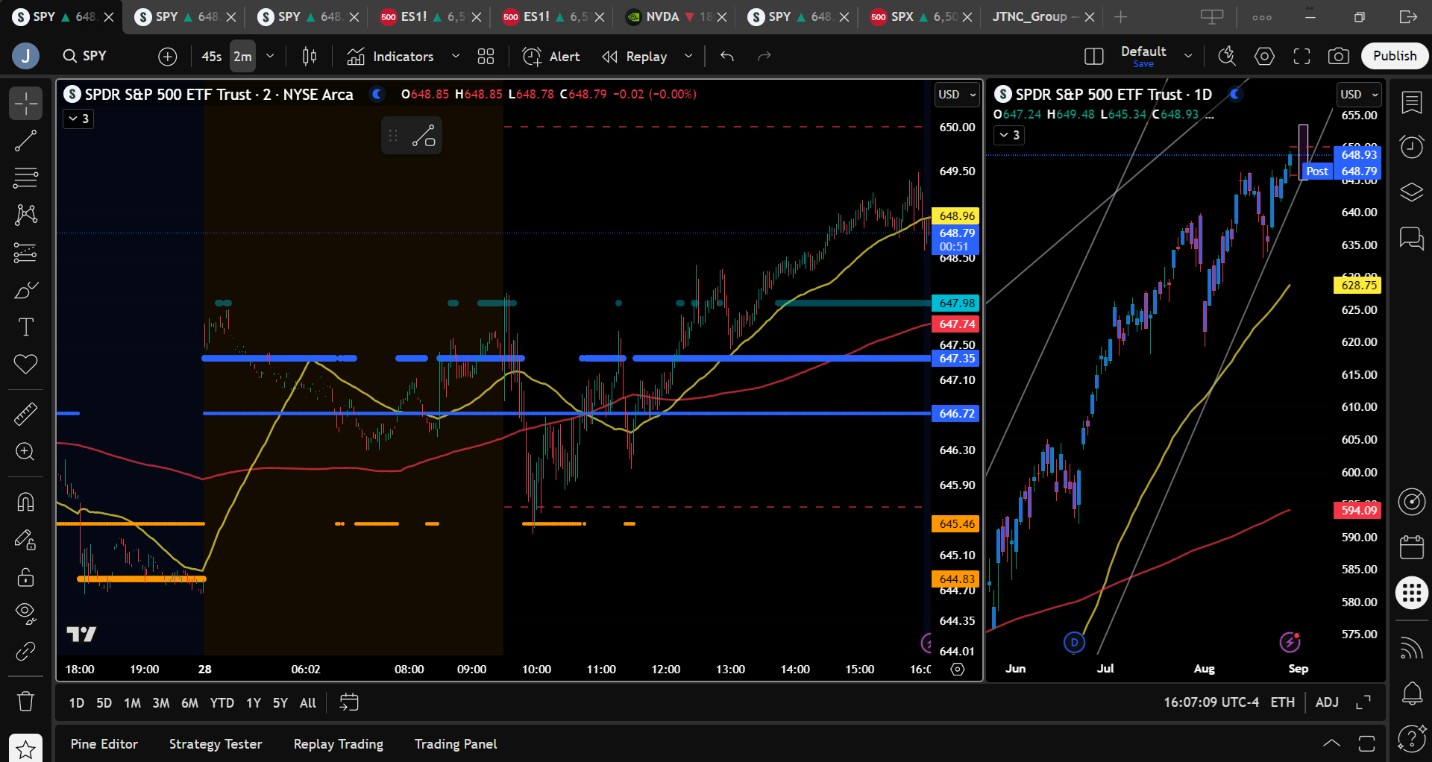This screenshot has height=762, width=1432.
Task: Expand the Default layout dropdown chevron
Action: tap(1188, 56)
